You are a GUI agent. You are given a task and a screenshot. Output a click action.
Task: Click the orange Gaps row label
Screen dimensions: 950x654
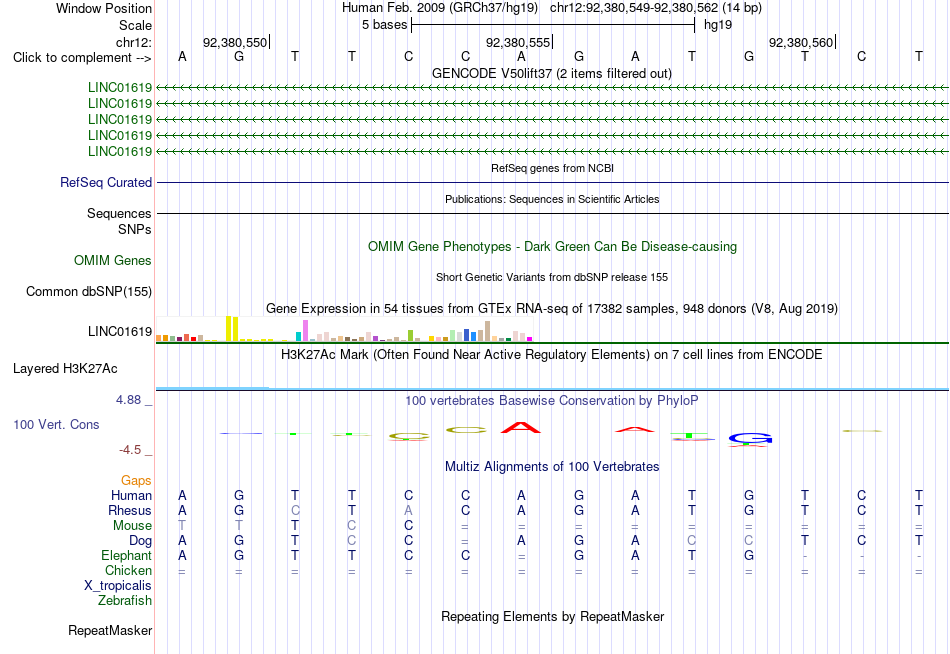(x=136, y=481)
